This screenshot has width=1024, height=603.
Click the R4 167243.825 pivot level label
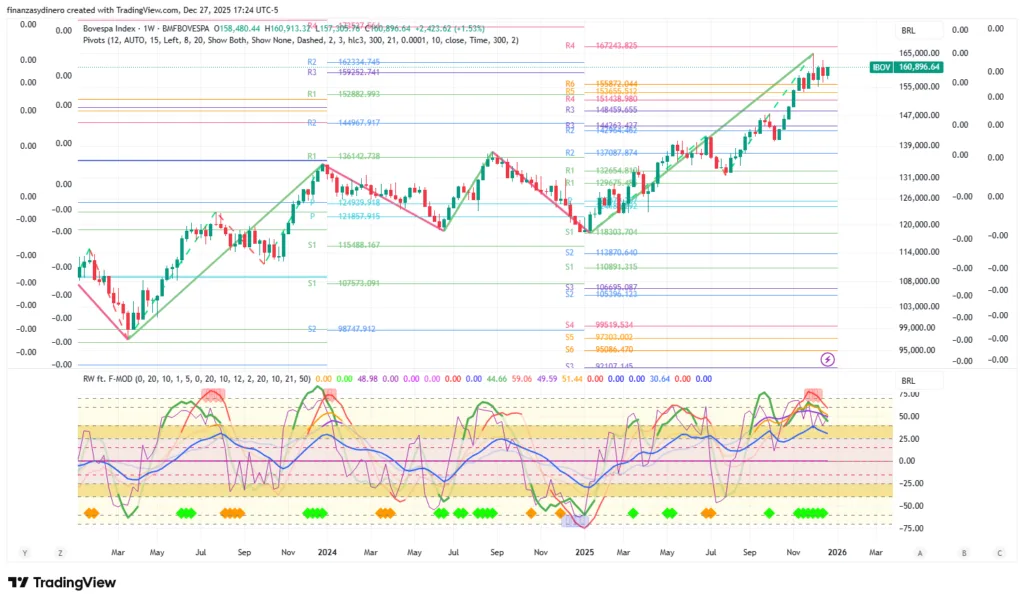tap(600, 46)
